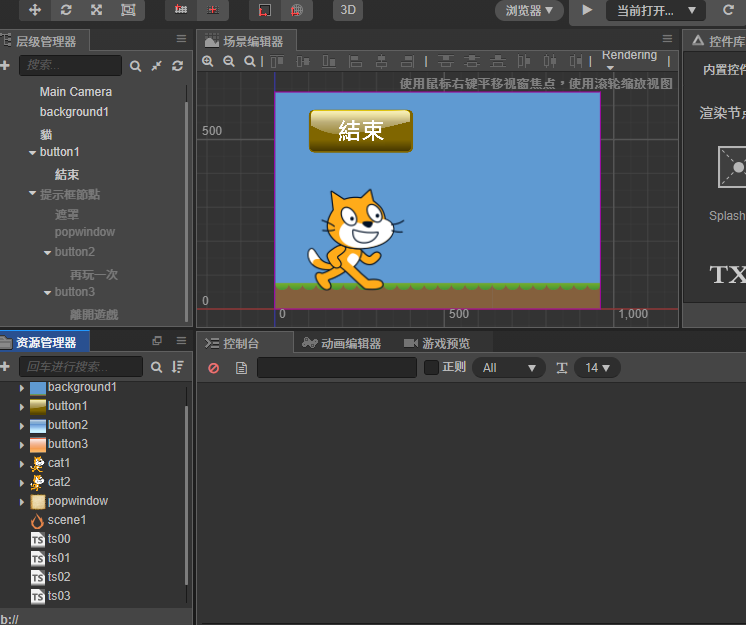
Task: Collapse the button3 node in hierarchy
Action: point(48,293)
